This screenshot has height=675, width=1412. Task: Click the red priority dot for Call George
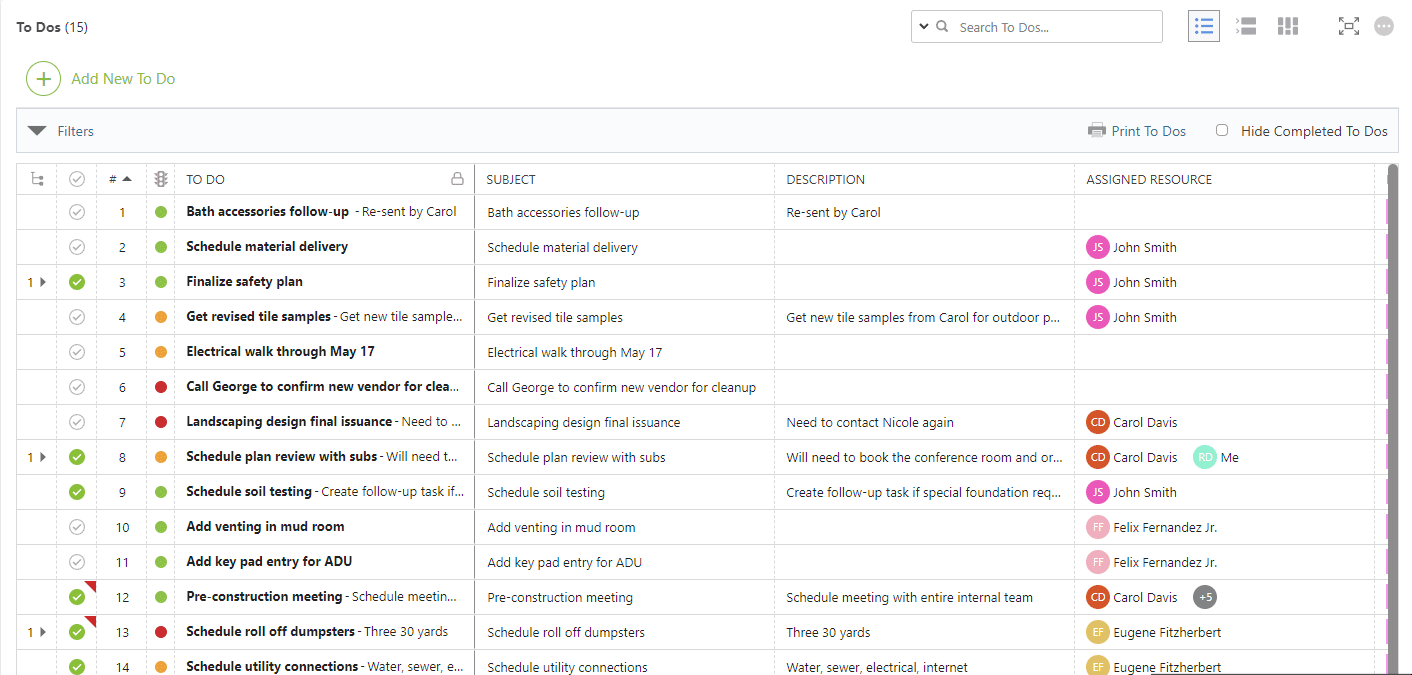point(160,387)
